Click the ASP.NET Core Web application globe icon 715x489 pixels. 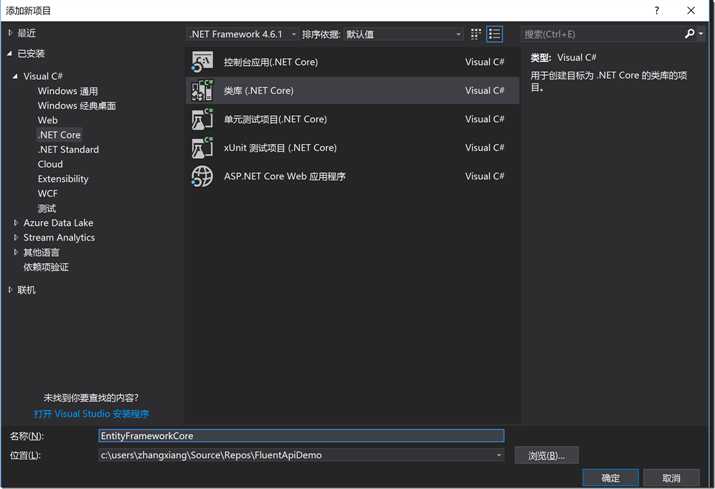(202, 176)
